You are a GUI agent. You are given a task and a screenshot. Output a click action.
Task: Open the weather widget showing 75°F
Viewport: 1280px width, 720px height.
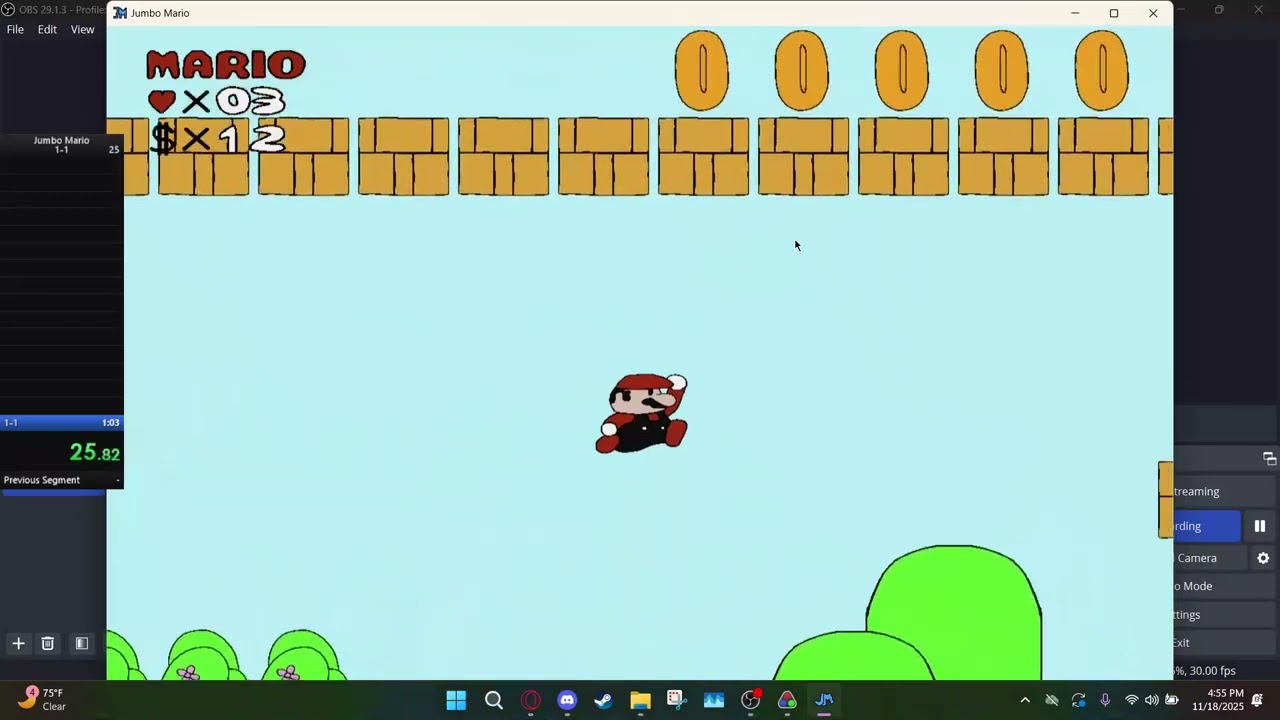pos(42,699)
